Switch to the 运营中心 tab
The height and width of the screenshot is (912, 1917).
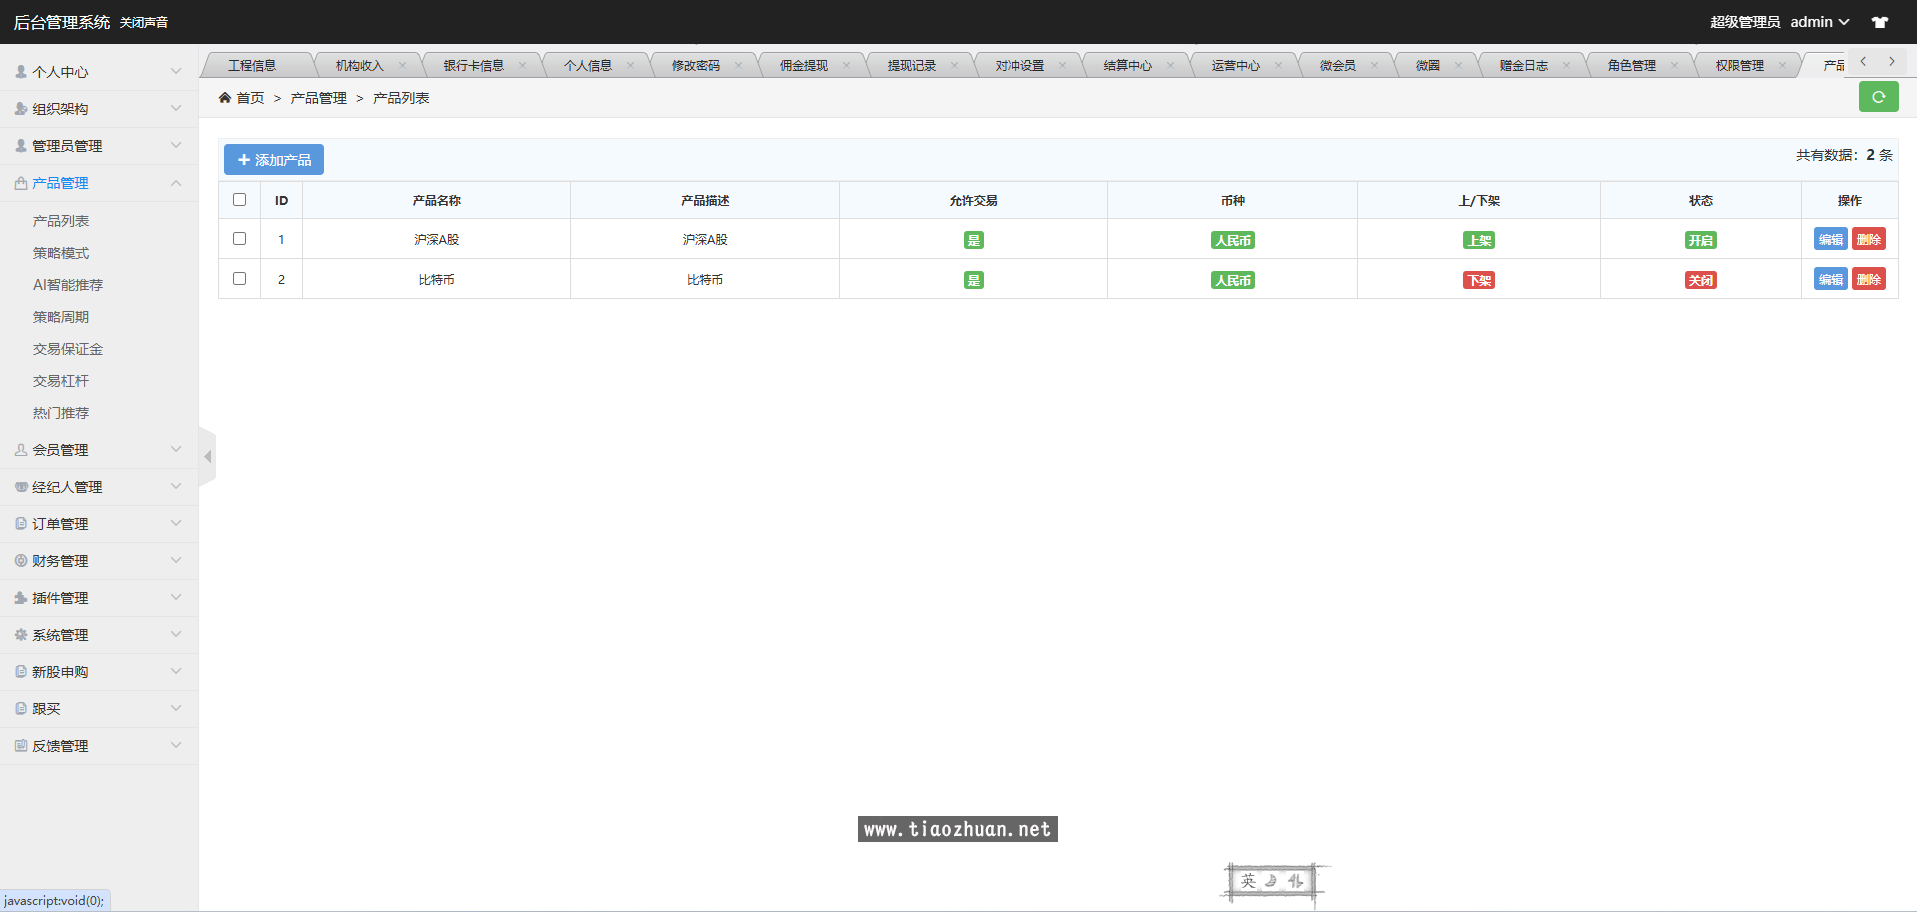click(x=1236, y=65)
